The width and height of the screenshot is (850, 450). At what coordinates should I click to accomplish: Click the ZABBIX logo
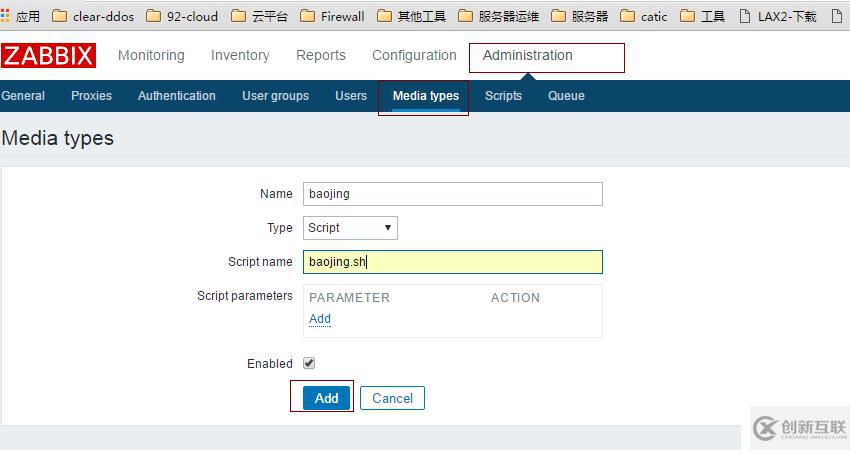pyautogui.click(x=48, y=56)
